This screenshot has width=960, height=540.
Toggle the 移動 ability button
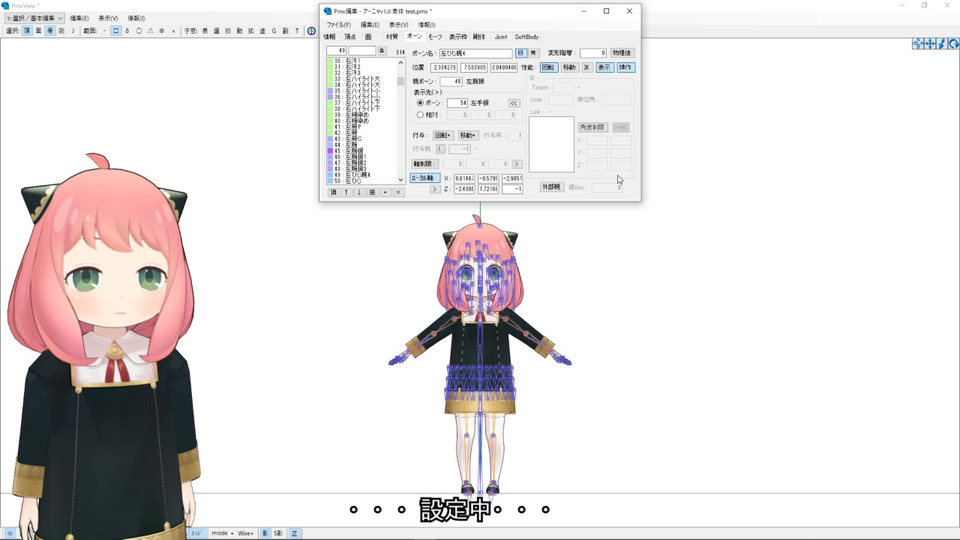pyautogui.click(x=569, y=67)
